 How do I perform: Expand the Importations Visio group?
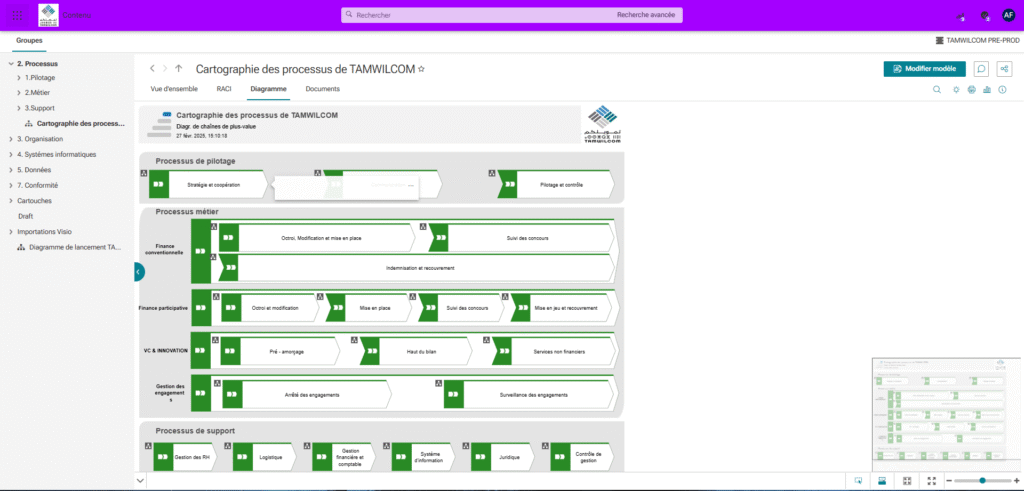10,232
